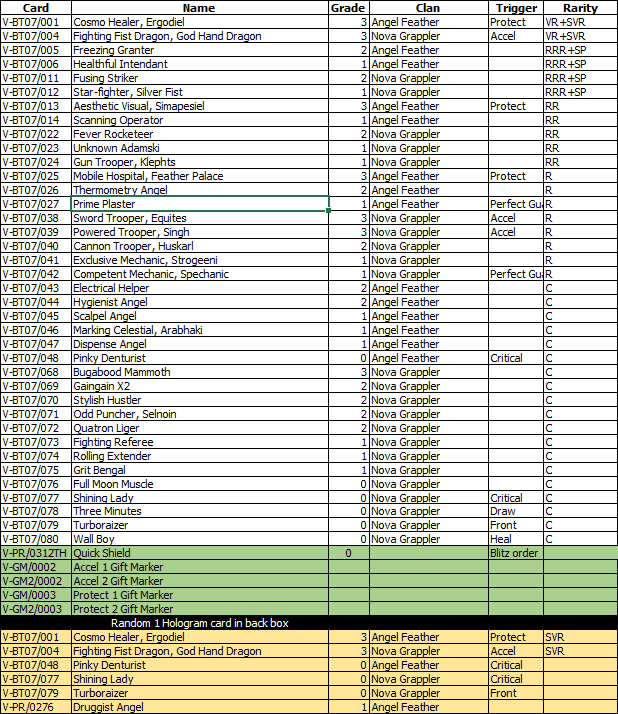Click the 'Electrical Helper' cell
The height and width of the screenshot is (714, 618).
[x=200, y=288]
